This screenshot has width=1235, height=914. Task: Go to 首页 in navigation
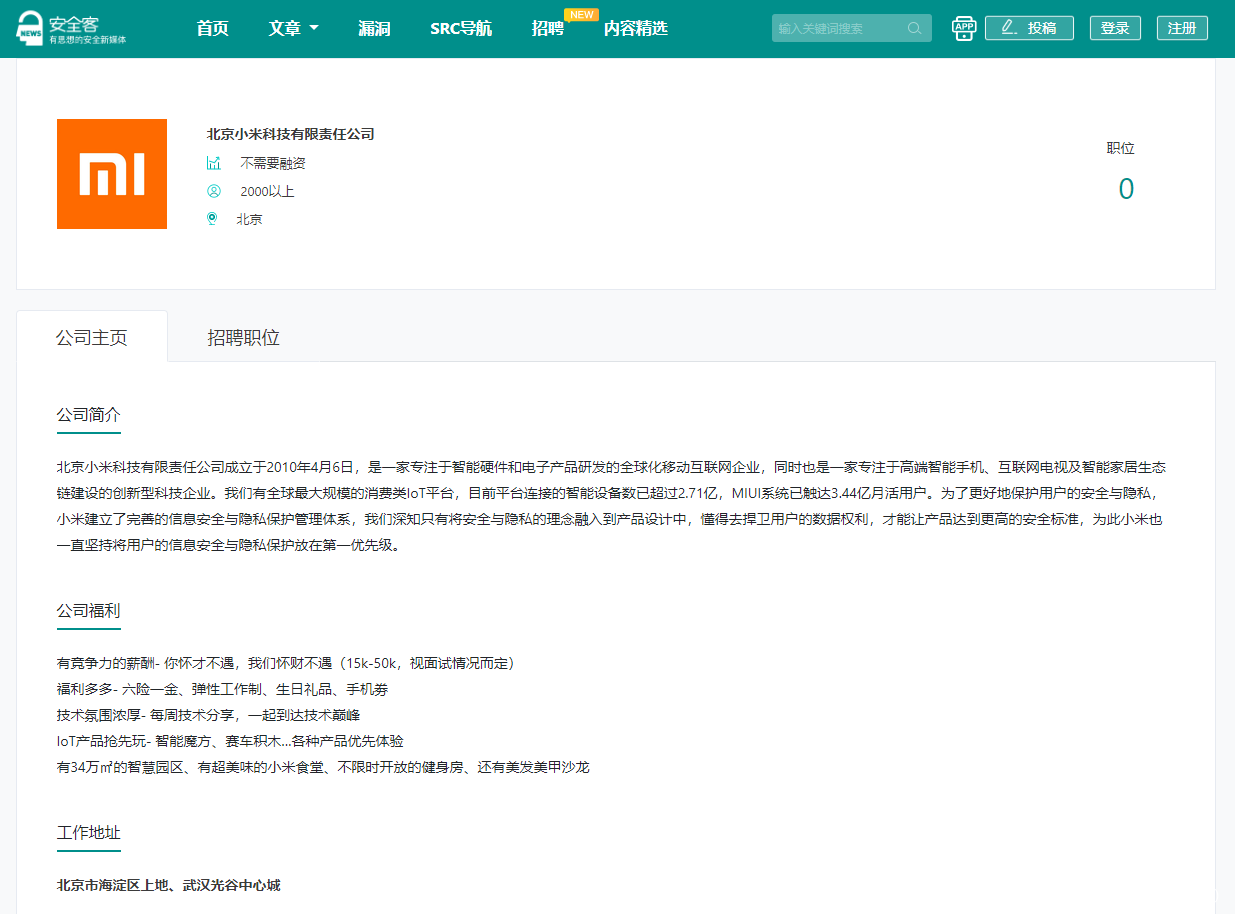[x=212, y=28]
